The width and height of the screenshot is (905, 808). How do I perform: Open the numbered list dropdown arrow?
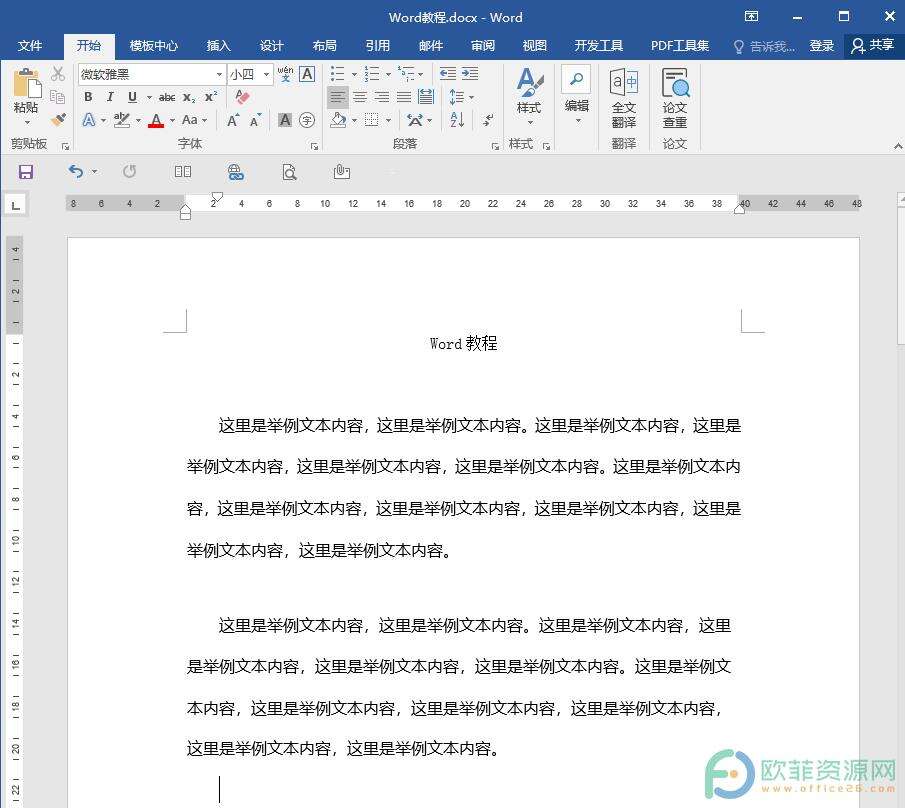tap(388, 74)
